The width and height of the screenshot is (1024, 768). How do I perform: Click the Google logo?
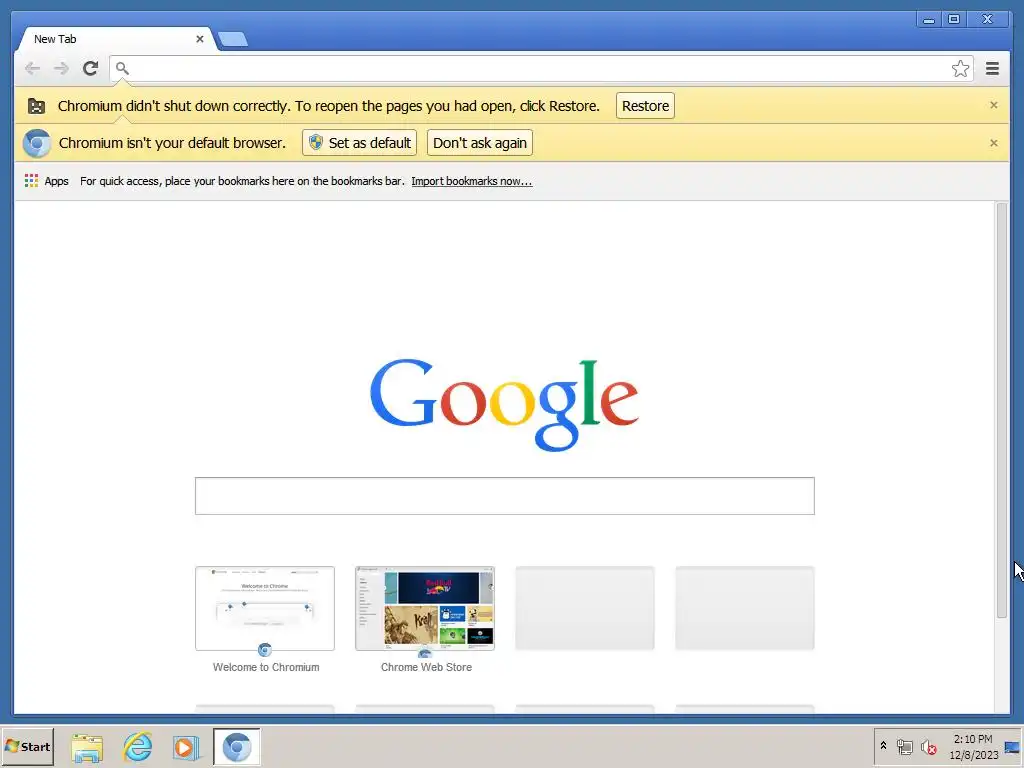[504, 405]
